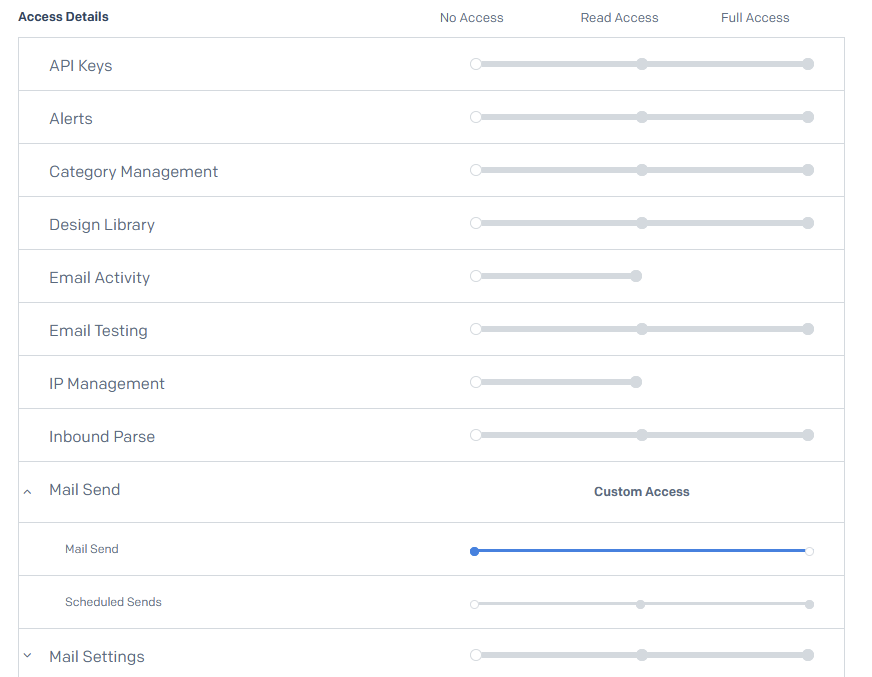Set Email Testing to Full Access
Viewport: 872px width, 677px height.
(x=808, y=329)
